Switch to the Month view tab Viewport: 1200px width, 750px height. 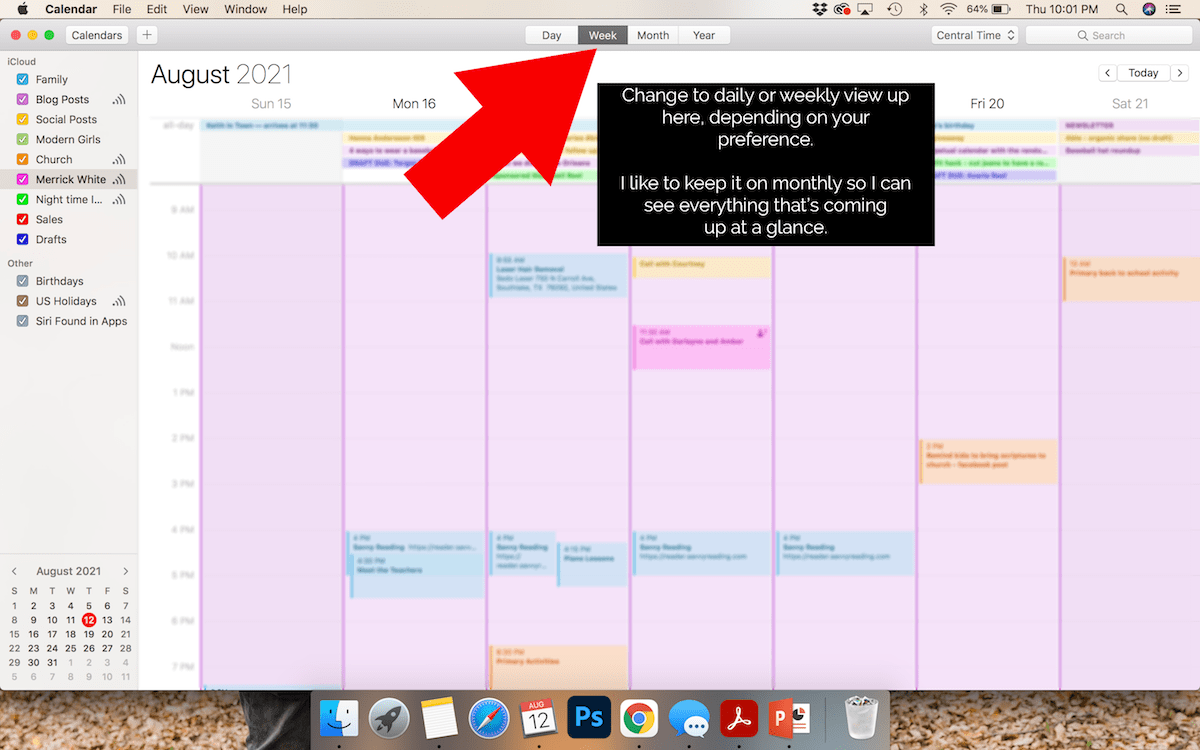[x=652, y=34]
